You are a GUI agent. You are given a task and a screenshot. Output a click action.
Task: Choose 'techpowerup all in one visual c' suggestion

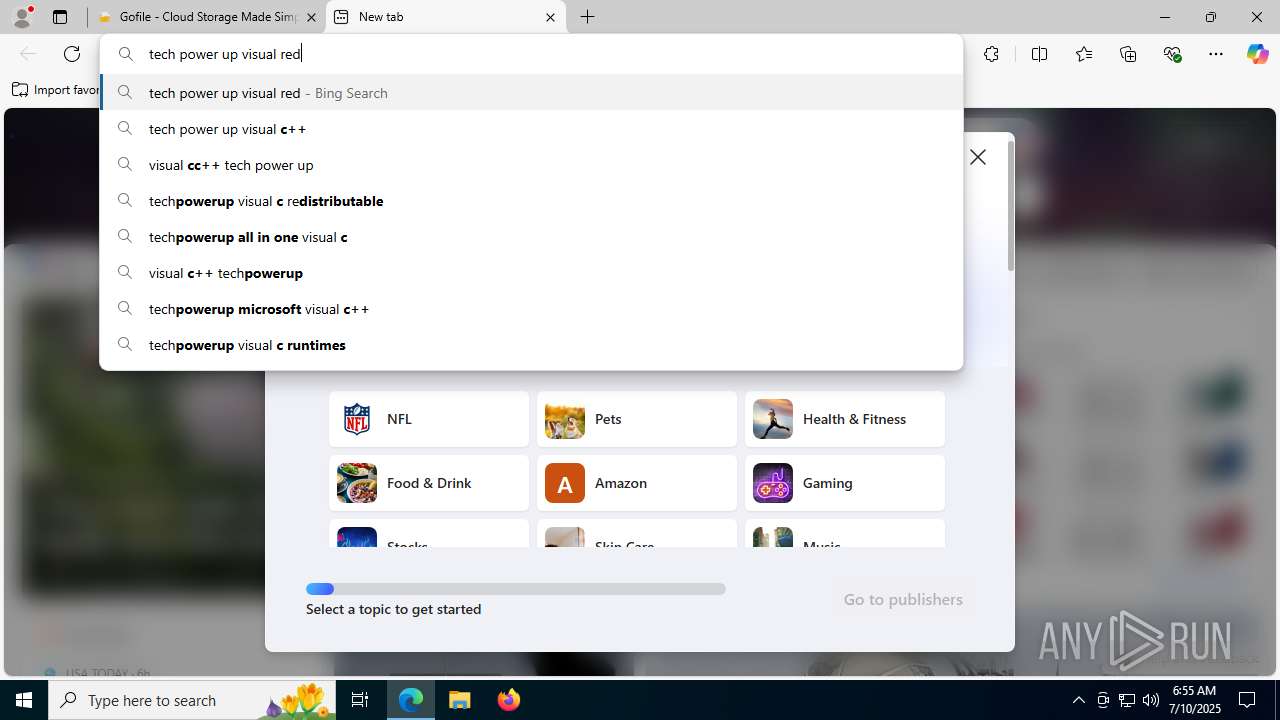pyautogui.click(x=531, y=237)
